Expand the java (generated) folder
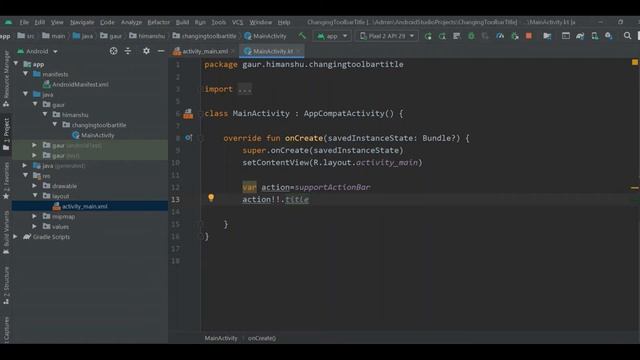 point(25,165)
